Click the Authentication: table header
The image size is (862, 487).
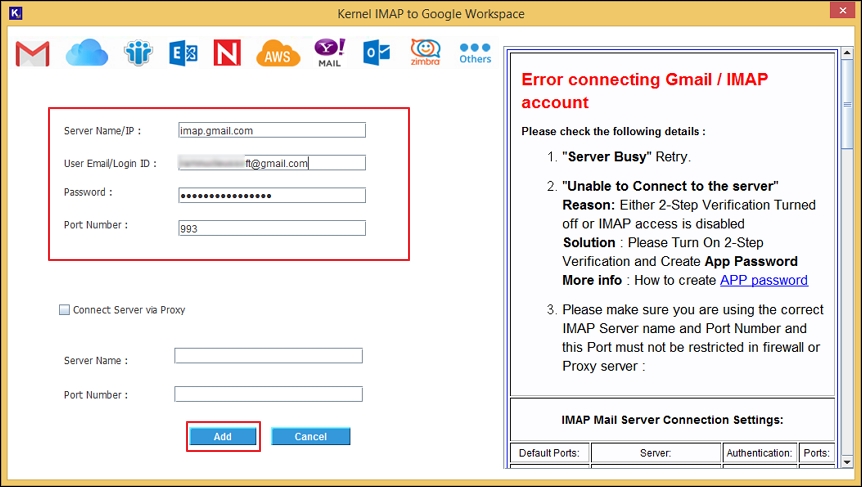click(759, 453)
